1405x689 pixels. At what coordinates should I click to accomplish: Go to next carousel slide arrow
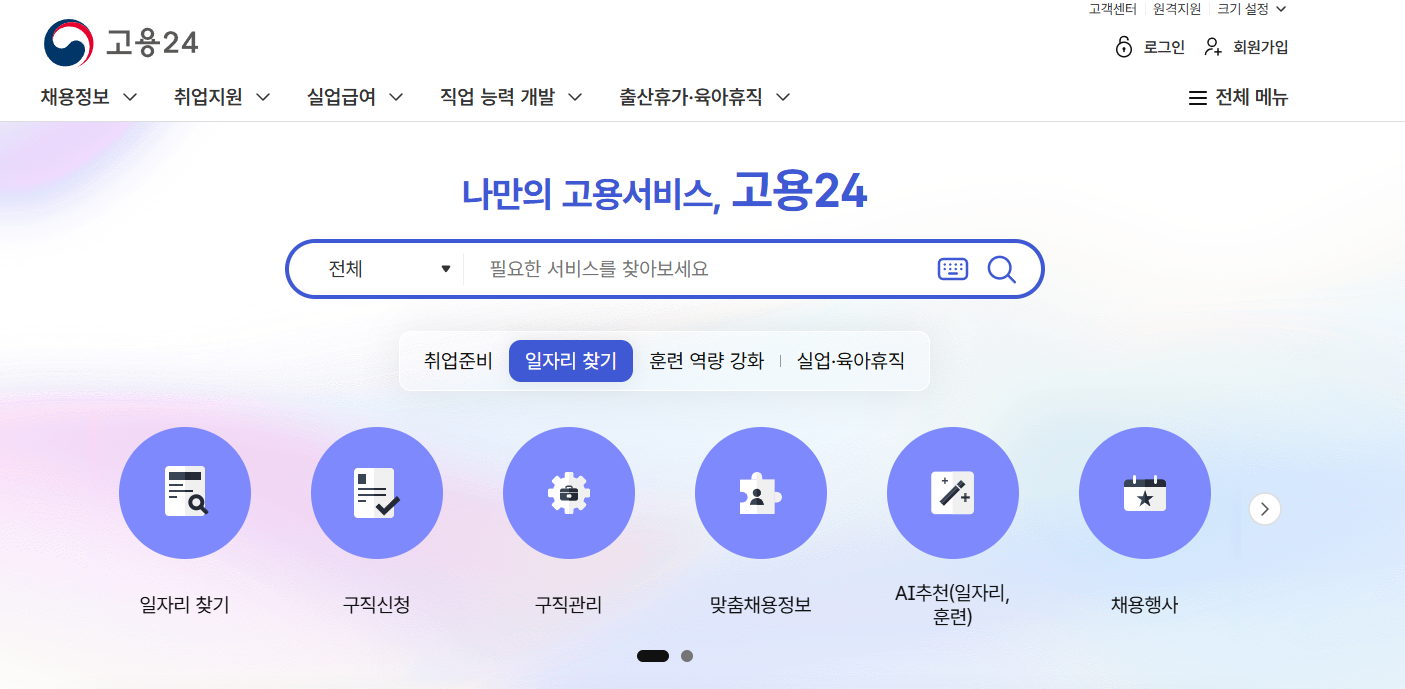1265,509
